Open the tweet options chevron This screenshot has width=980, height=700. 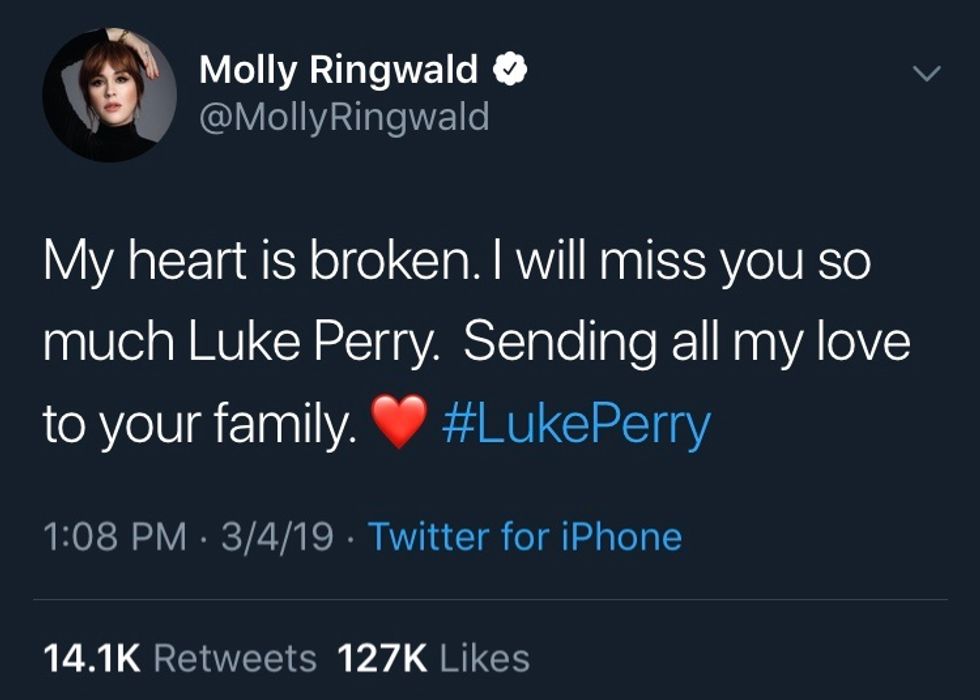tap(929, 74)
